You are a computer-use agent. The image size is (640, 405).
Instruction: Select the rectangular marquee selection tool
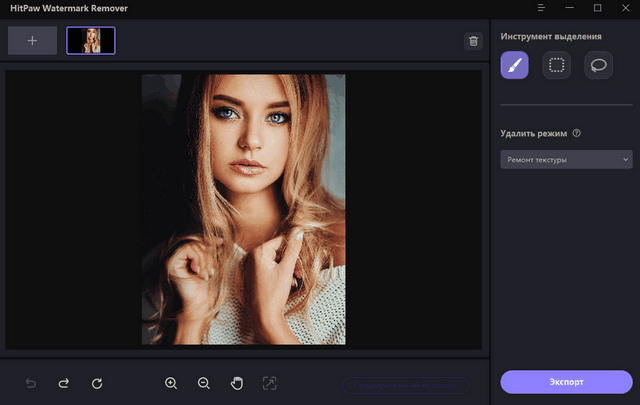(x=557, y=66)
